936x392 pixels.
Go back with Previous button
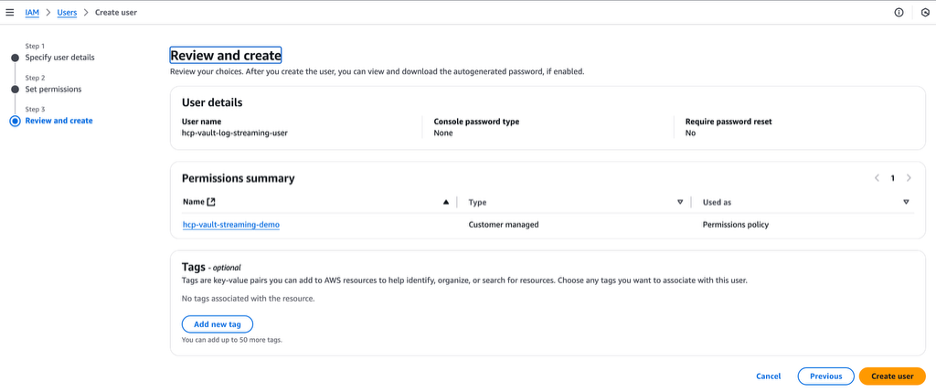826,376
